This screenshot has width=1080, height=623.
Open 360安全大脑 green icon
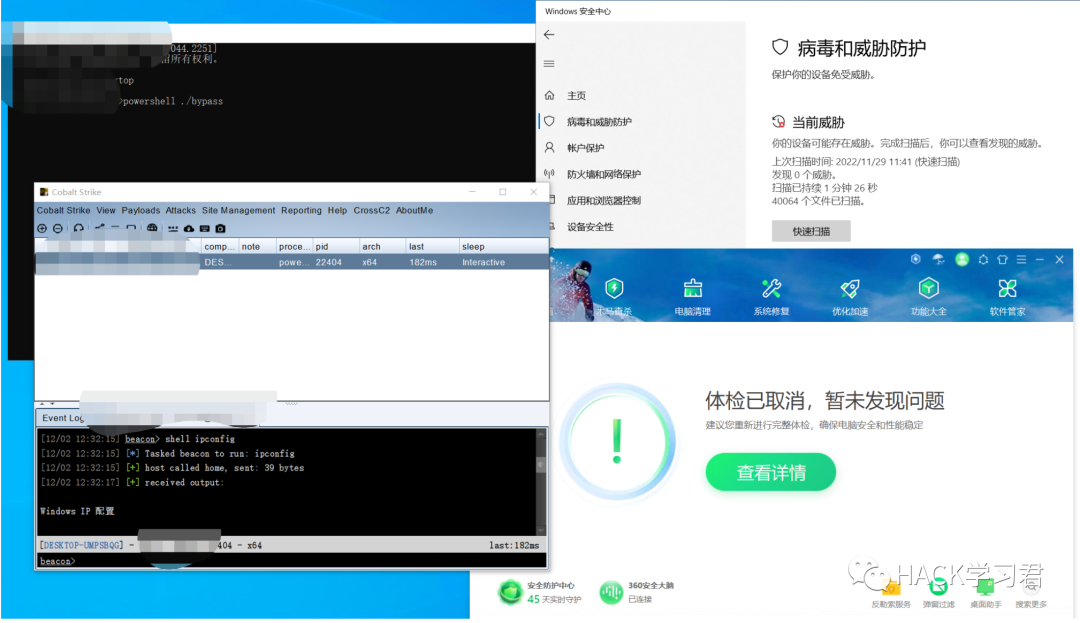611,592
